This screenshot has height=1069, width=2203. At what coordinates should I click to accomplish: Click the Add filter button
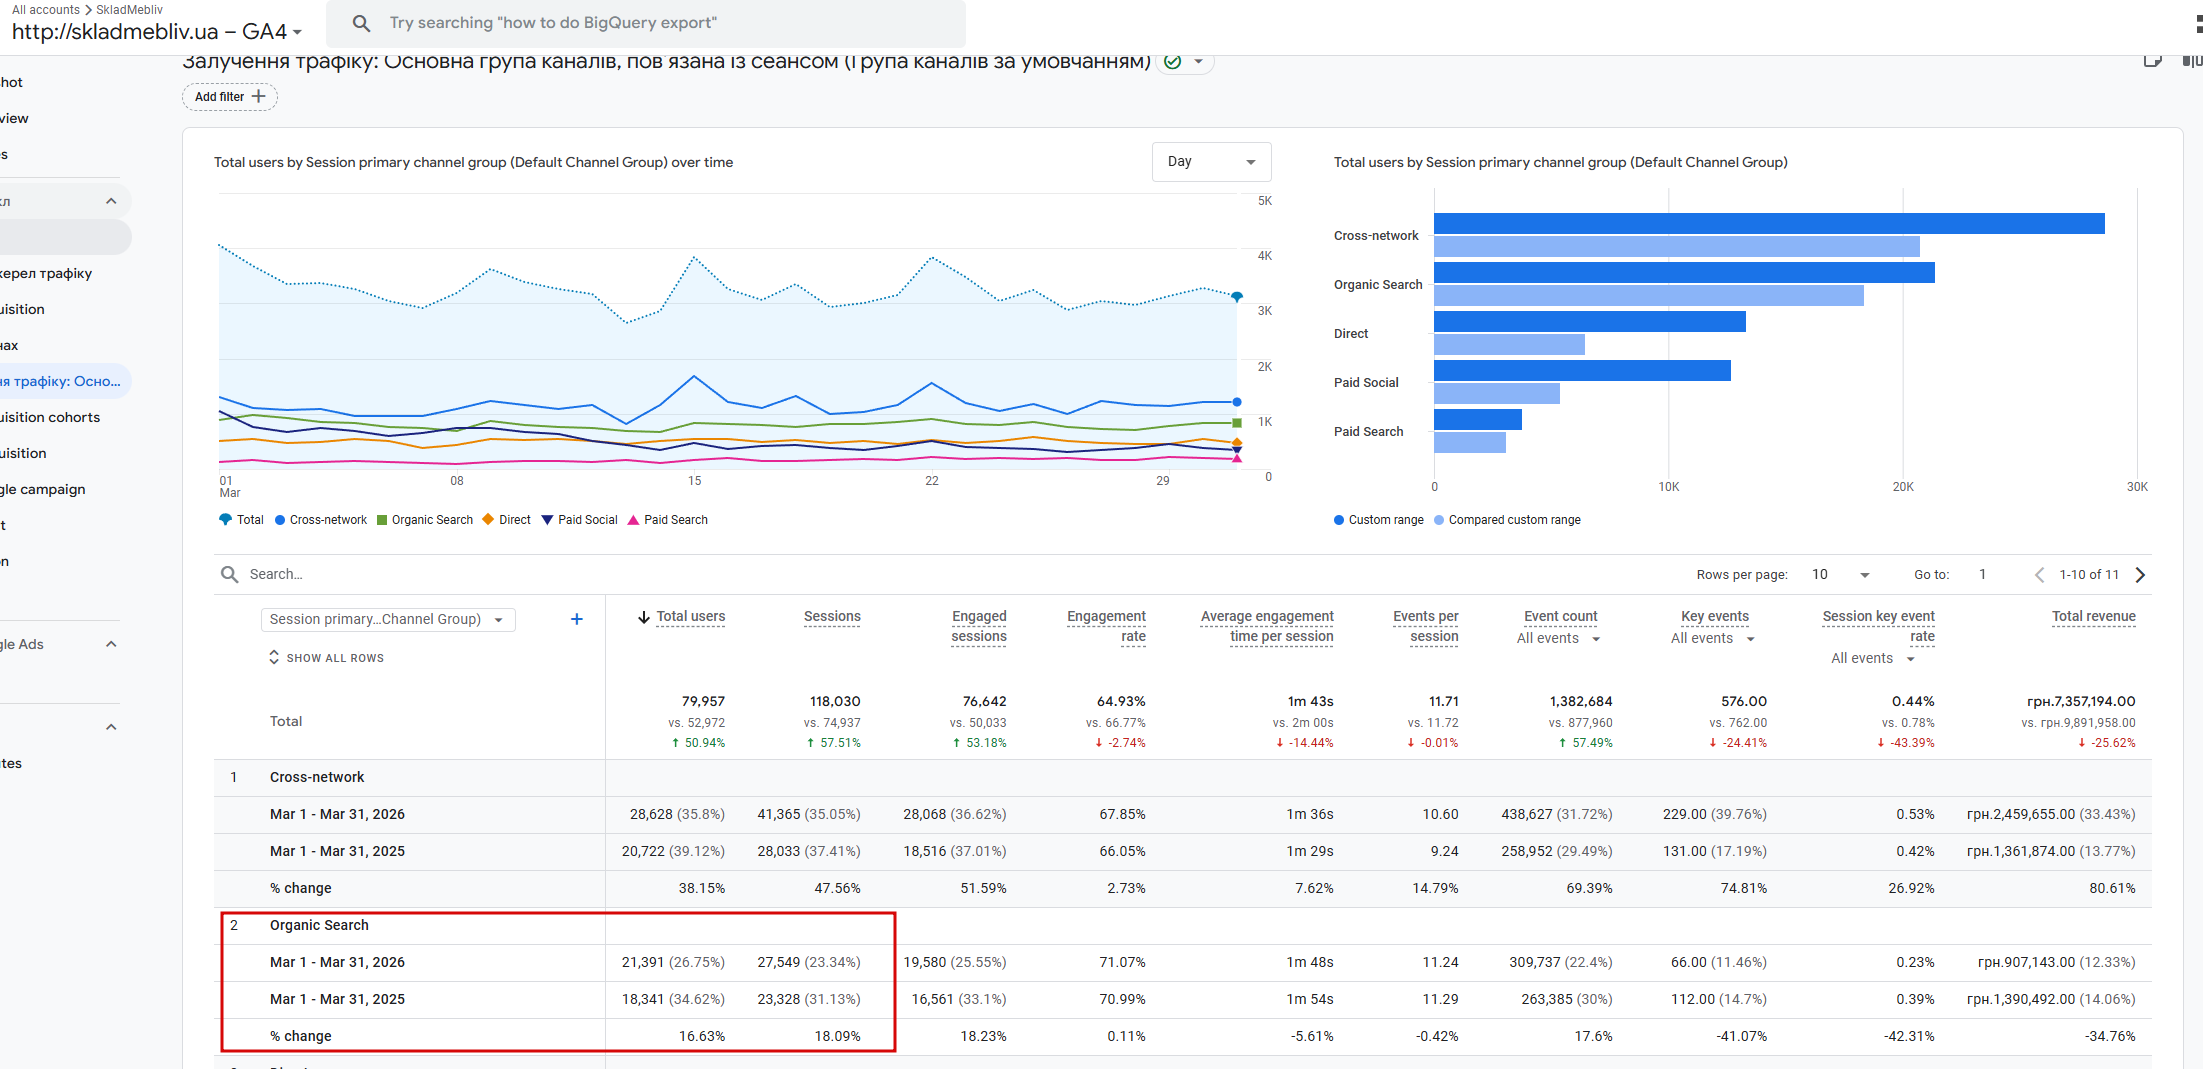pyautogui.click(x=229, y=97)
